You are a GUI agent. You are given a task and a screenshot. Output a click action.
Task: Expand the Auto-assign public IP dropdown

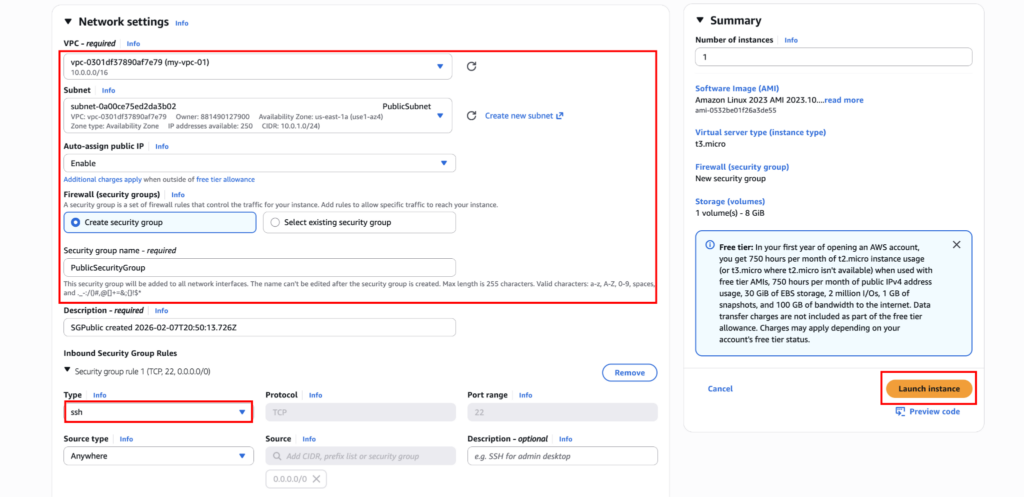(x=443, y=163)
